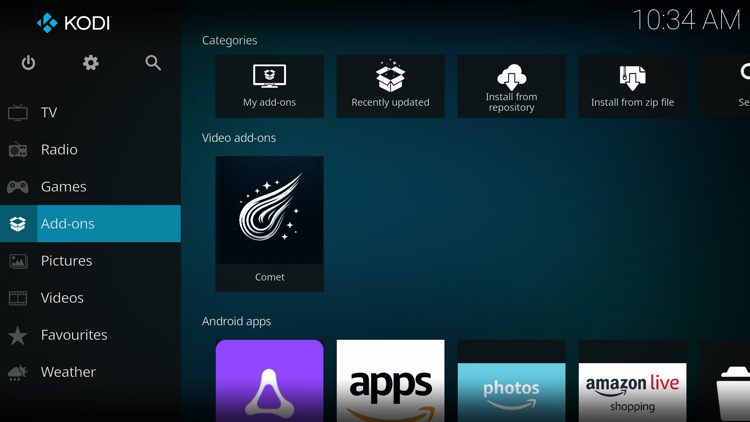
Task: Open Recently updated category
Action: [x=390, y=86]
